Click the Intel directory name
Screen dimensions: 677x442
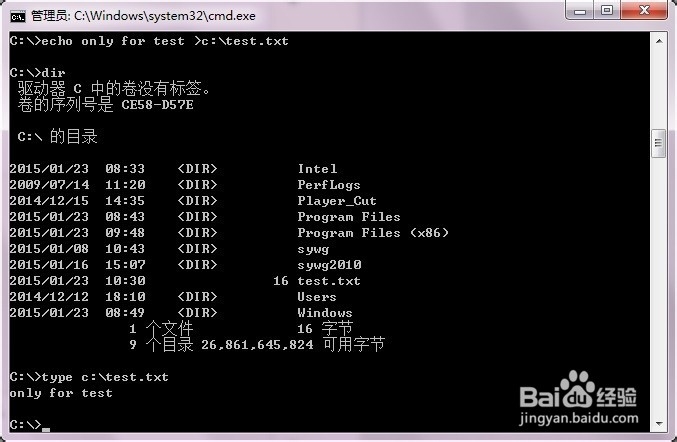(317, 169)
